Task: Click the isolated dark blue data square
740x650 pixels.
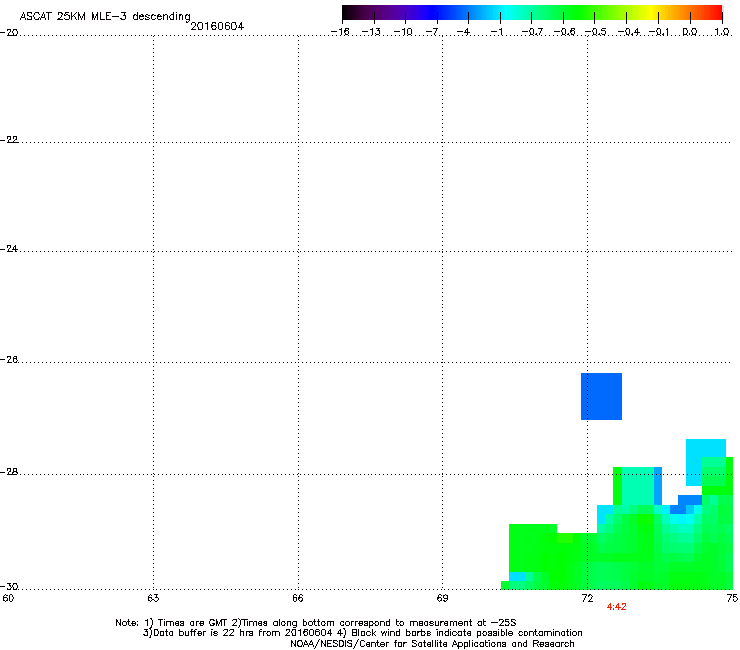Action: [601, 397]
